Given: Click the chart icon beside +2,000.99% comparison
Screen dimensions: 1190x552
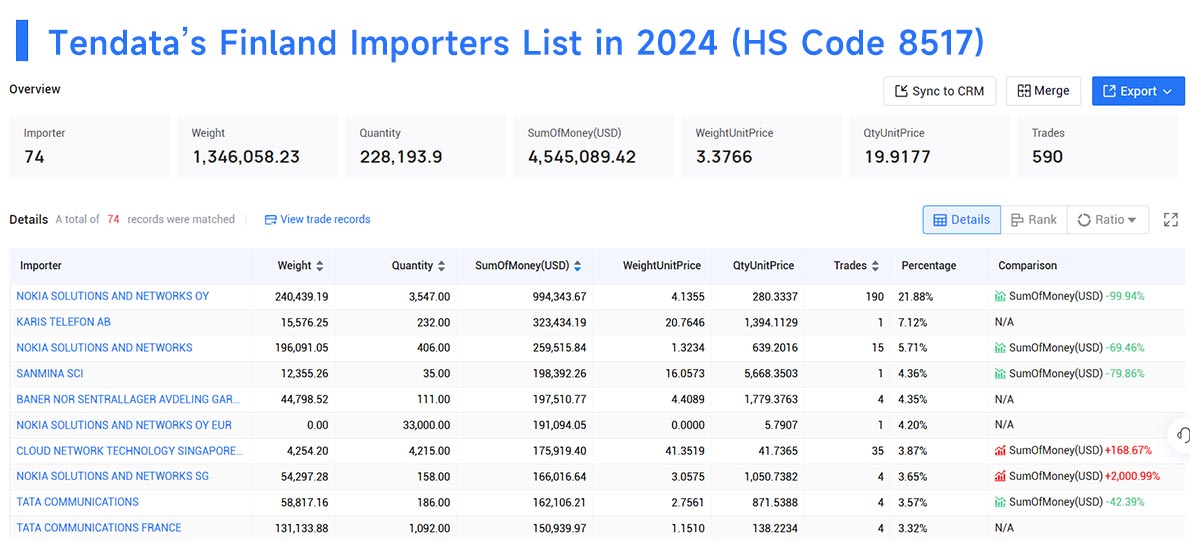Looking at the screenshot, I should 1000,476.
